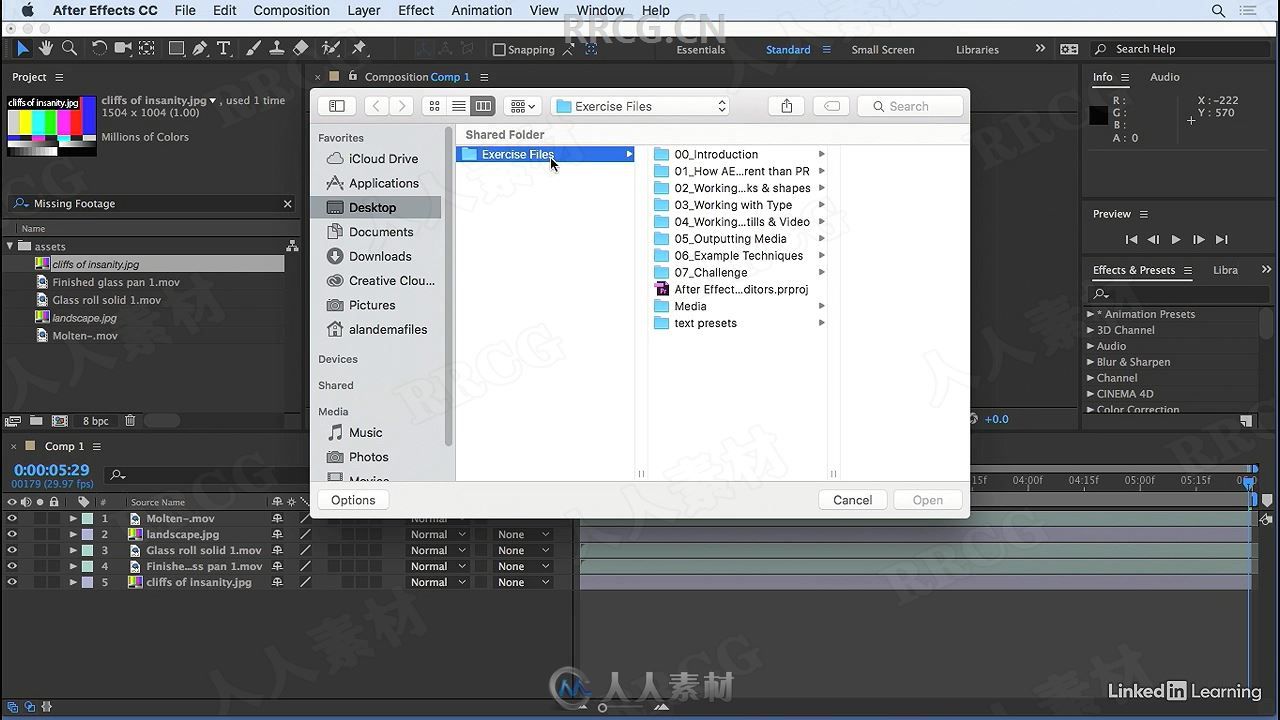This screenshot has height=720, width=1280.
Task: Select the Rectangle shape tool
Action: [x=176, y=48]
